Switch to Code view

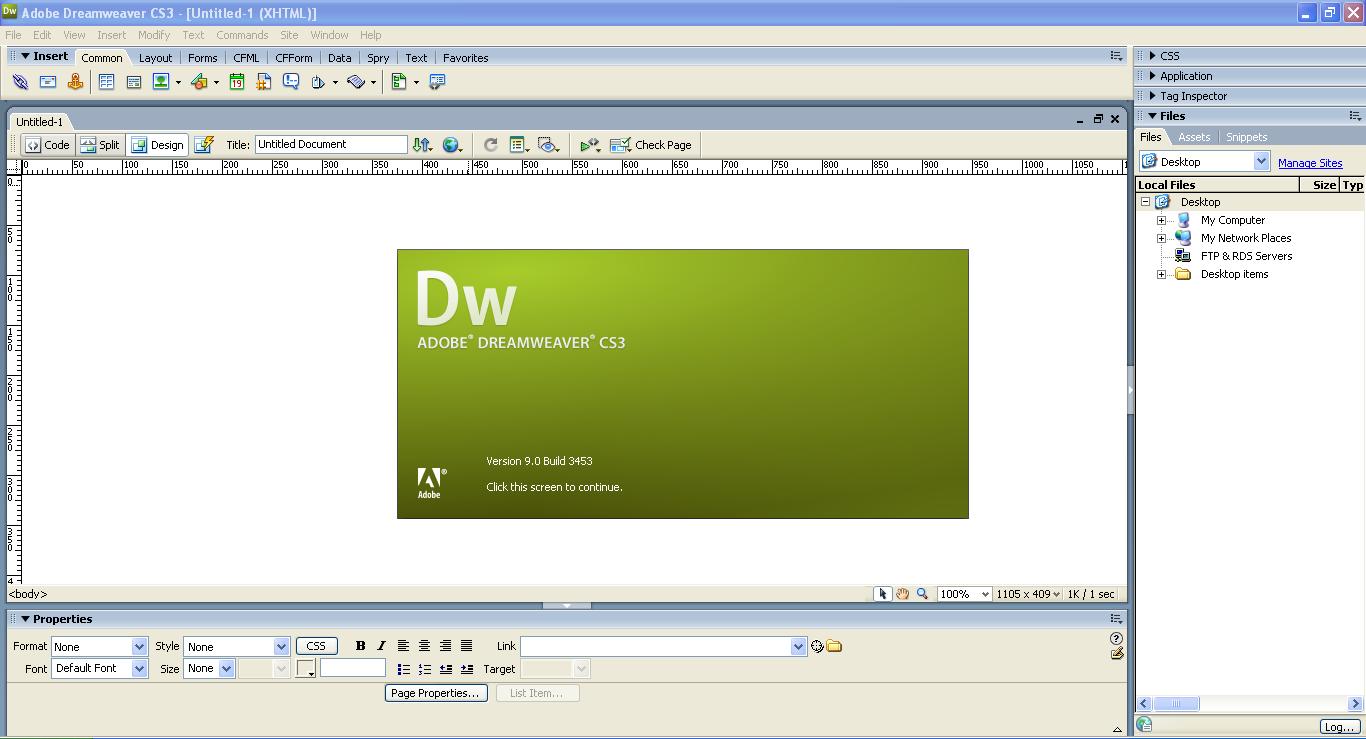click(48, 145)
